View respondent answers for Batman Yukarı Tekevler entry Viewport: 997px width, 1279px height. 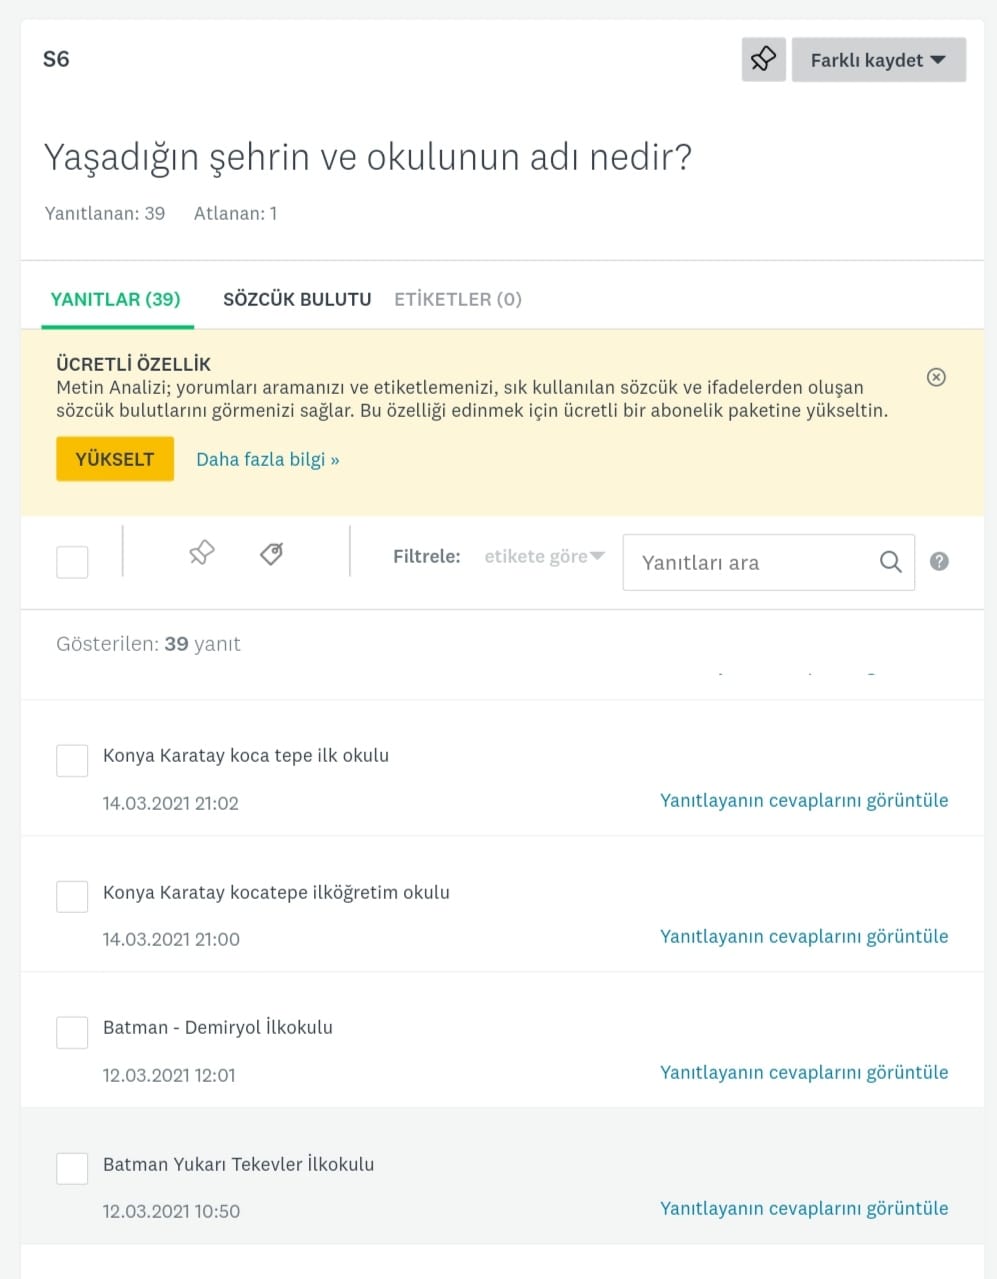click(803, 1208)
